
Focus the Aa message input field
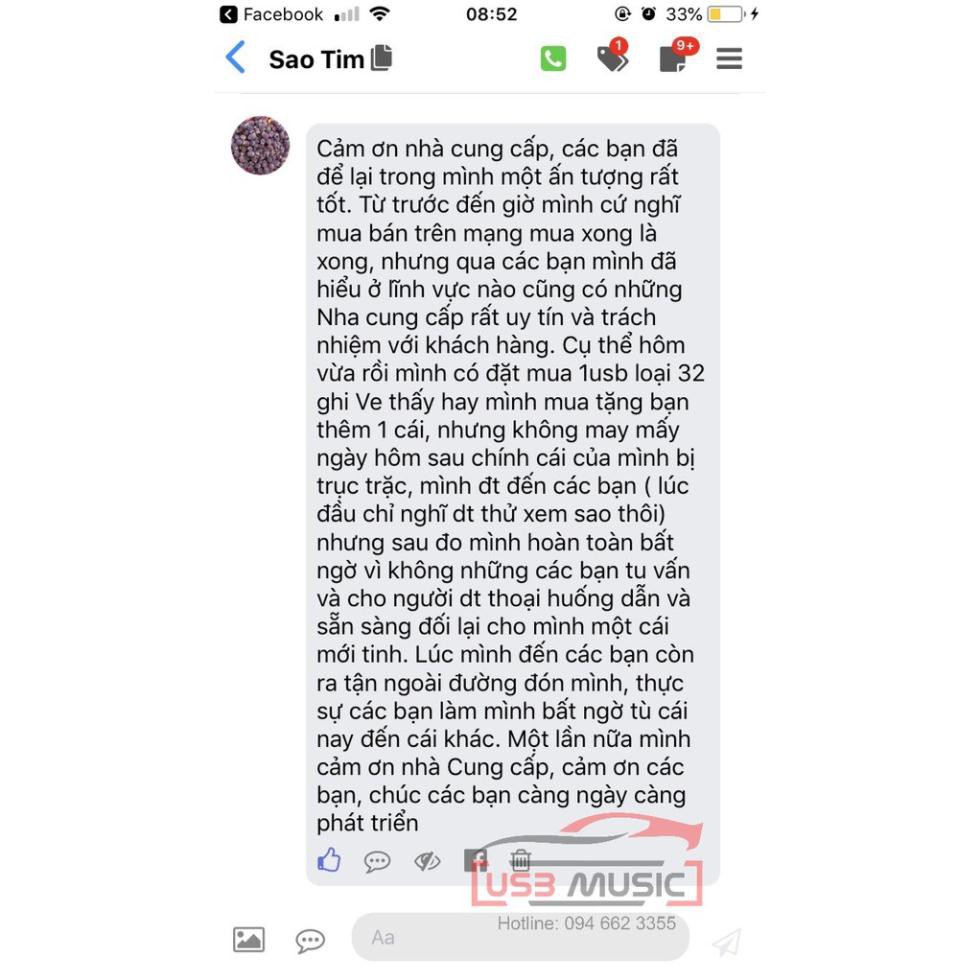[x=521, y=937]
